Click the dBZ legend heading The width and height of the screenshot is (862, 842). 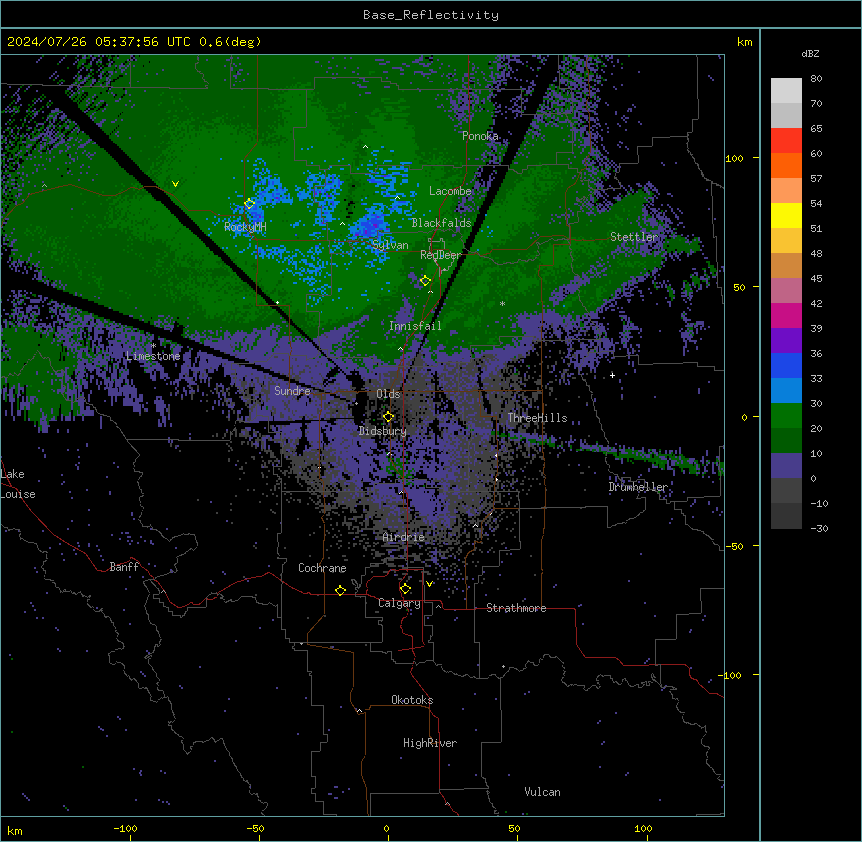pyautogui.click(x=810, y=54)
